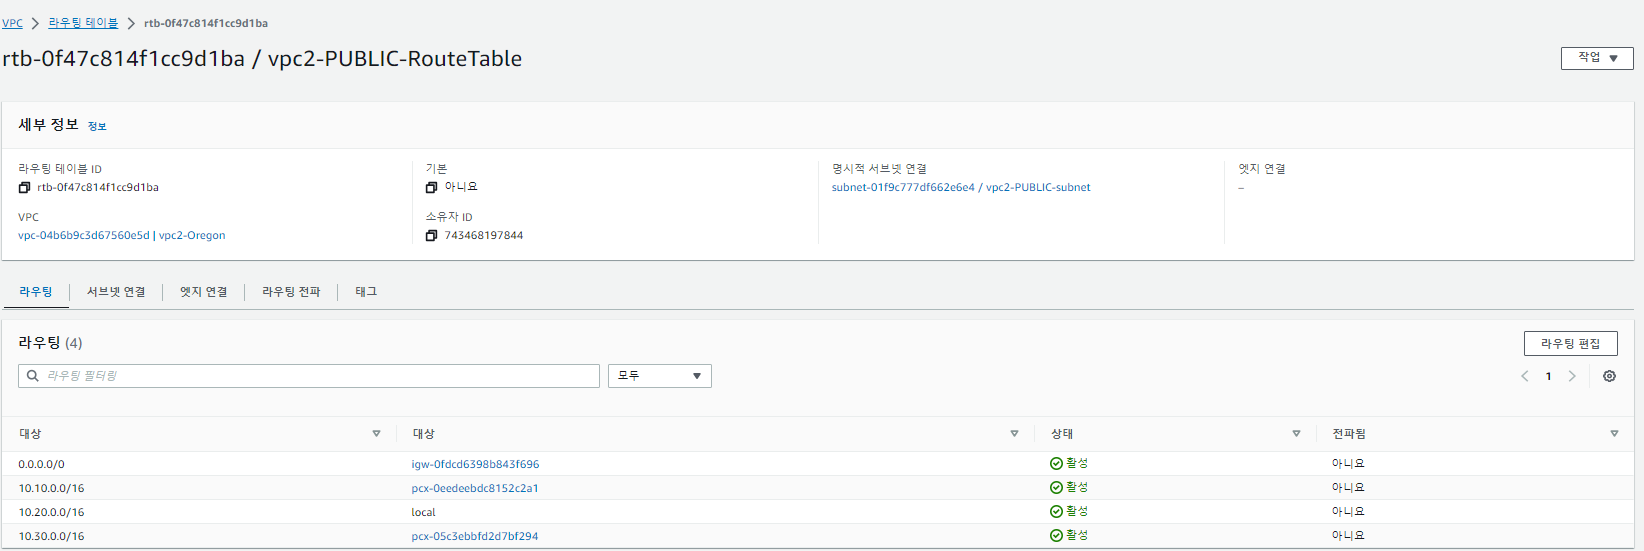Click the active status icon for 10.10.0.0/16
The height and width of the screenshot is (551, 1644).
point(1056,488)
